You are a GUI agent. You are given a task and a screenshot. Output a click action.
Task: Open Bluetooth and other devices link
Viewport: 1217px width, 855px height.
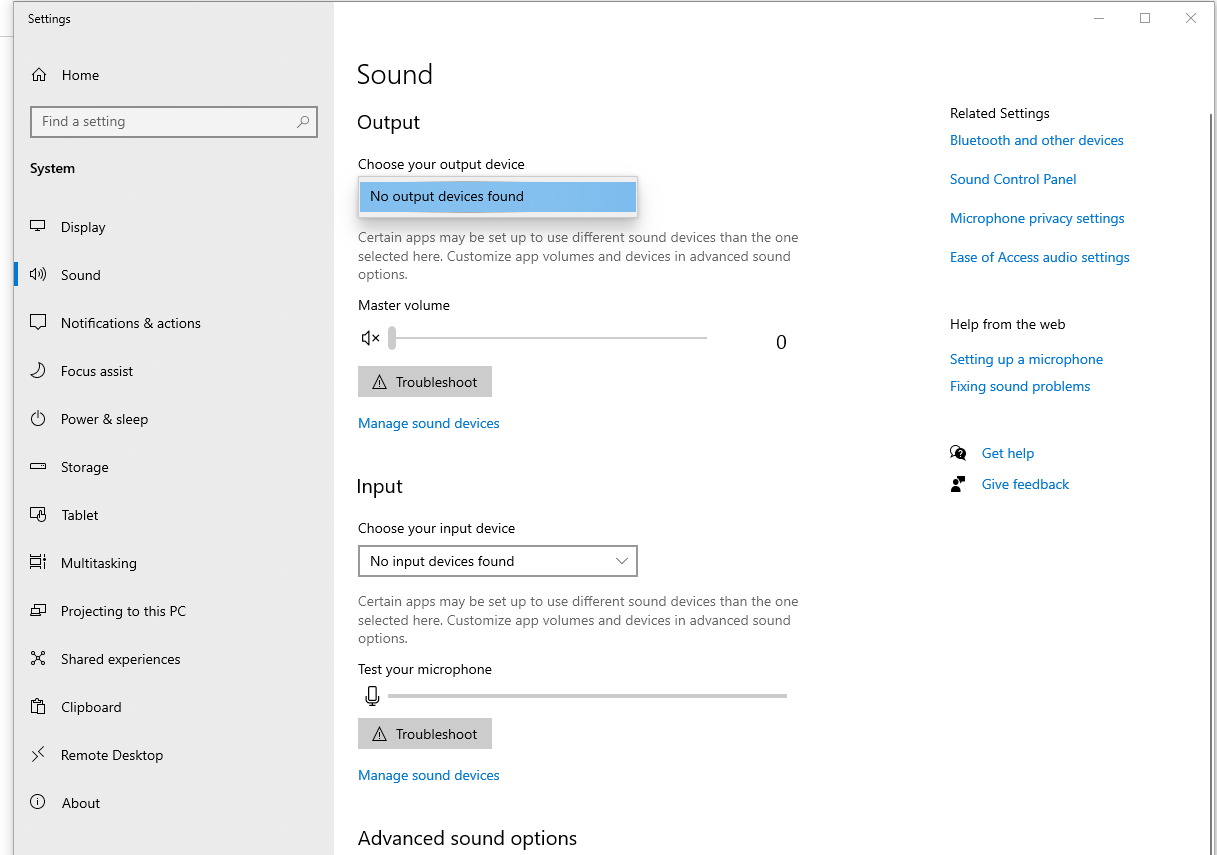point(1036,140)
